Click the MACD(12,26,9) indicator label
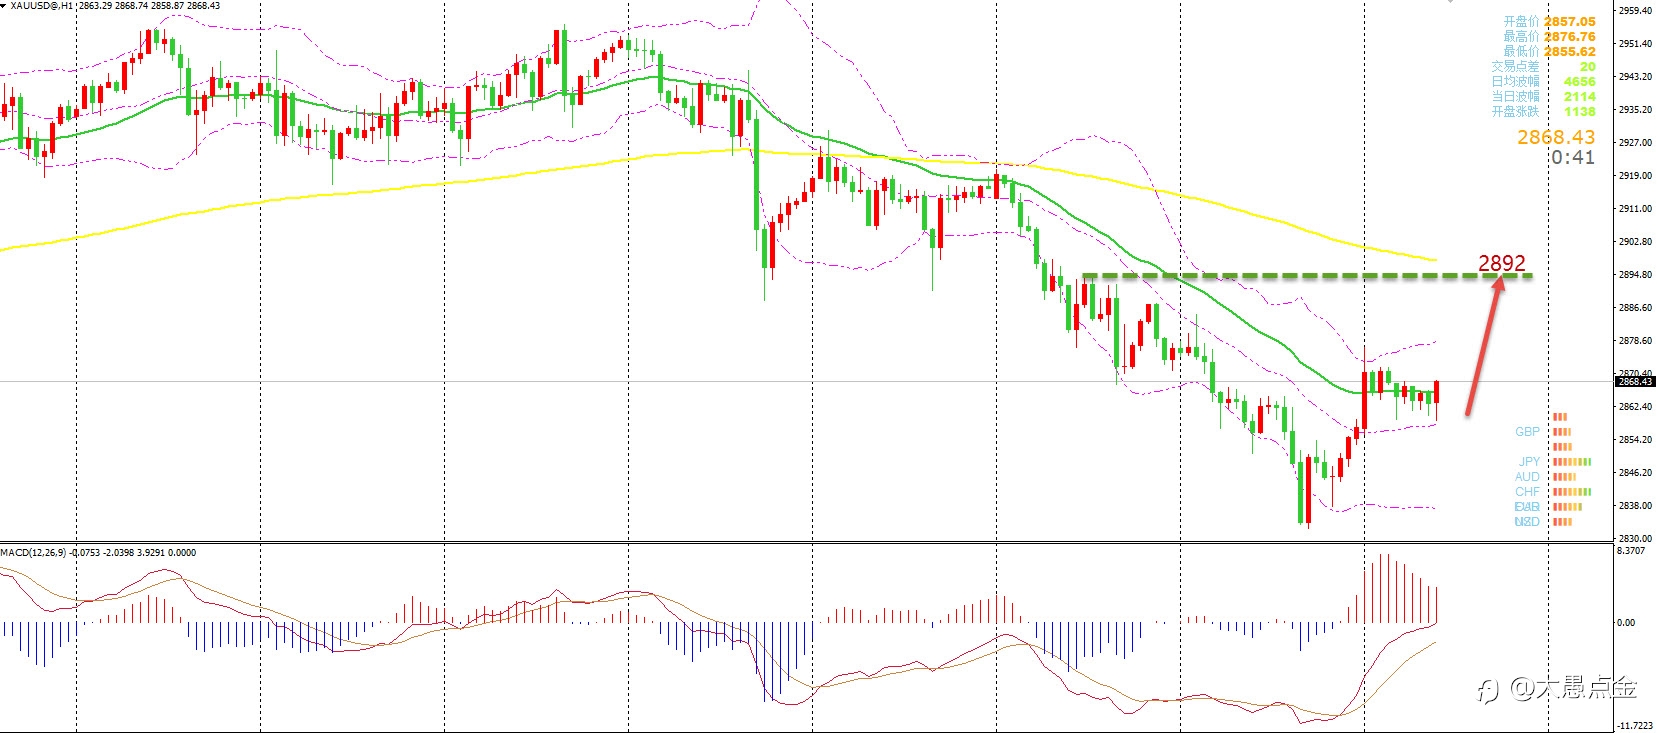Viewport: 1657px width, 733px height. tap(35, 552)
